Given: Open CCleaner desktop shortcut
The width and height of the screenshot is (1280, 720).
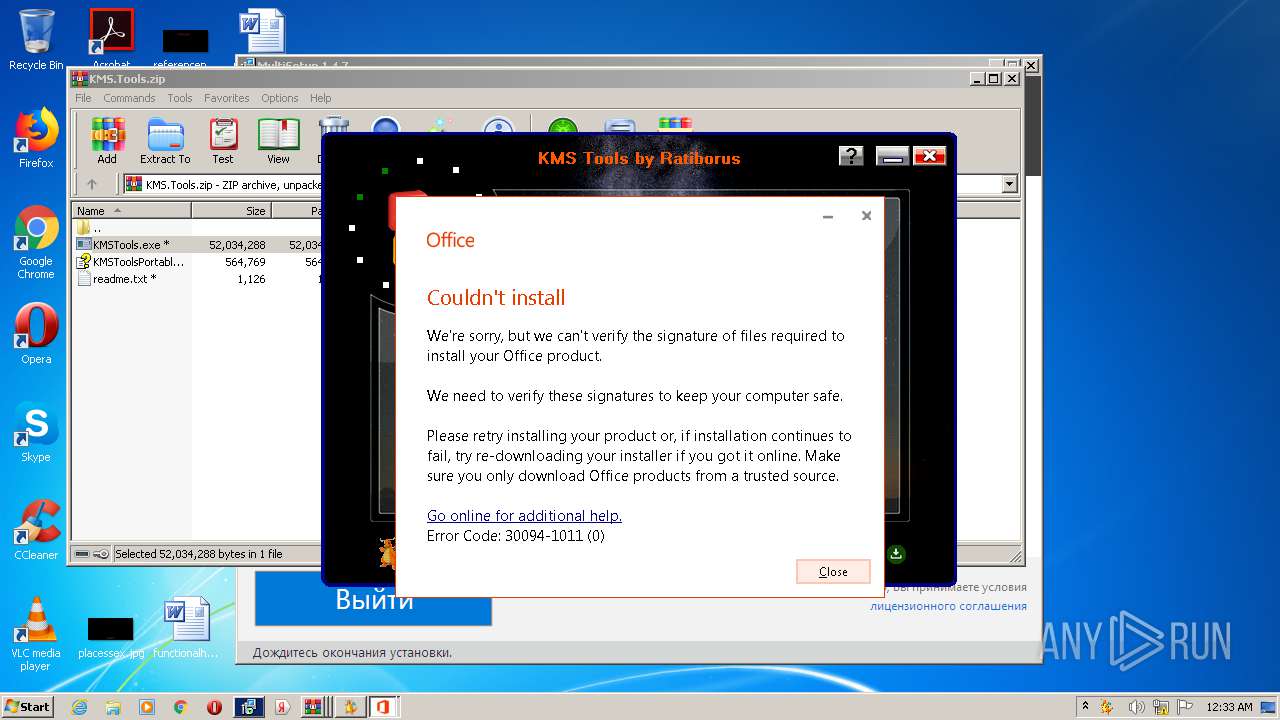Looking at the screenshot, I should click(x=36, y=530).
